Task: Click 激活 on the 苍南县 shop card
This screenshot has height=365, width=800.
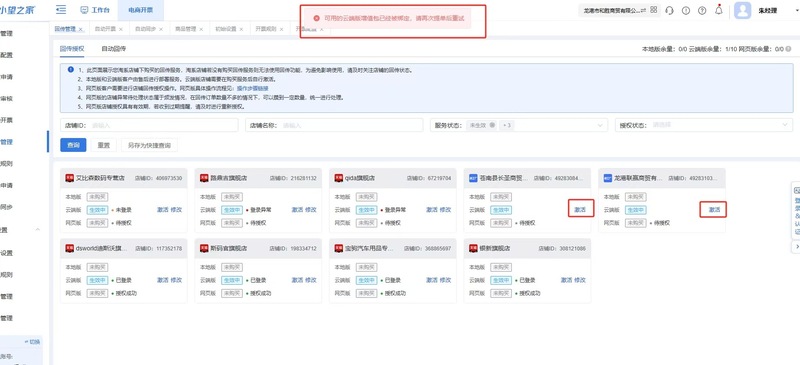Action: (x=580, y=210)
